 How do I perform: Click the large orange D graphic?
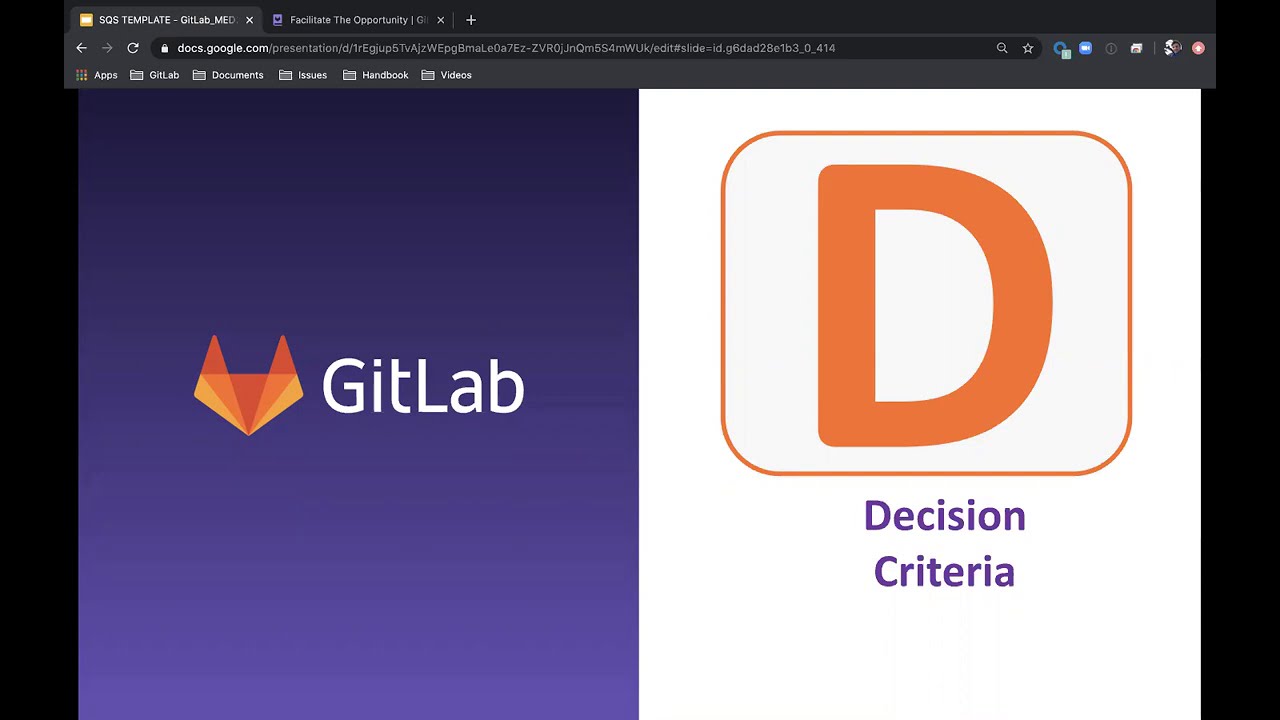point(934,305)
